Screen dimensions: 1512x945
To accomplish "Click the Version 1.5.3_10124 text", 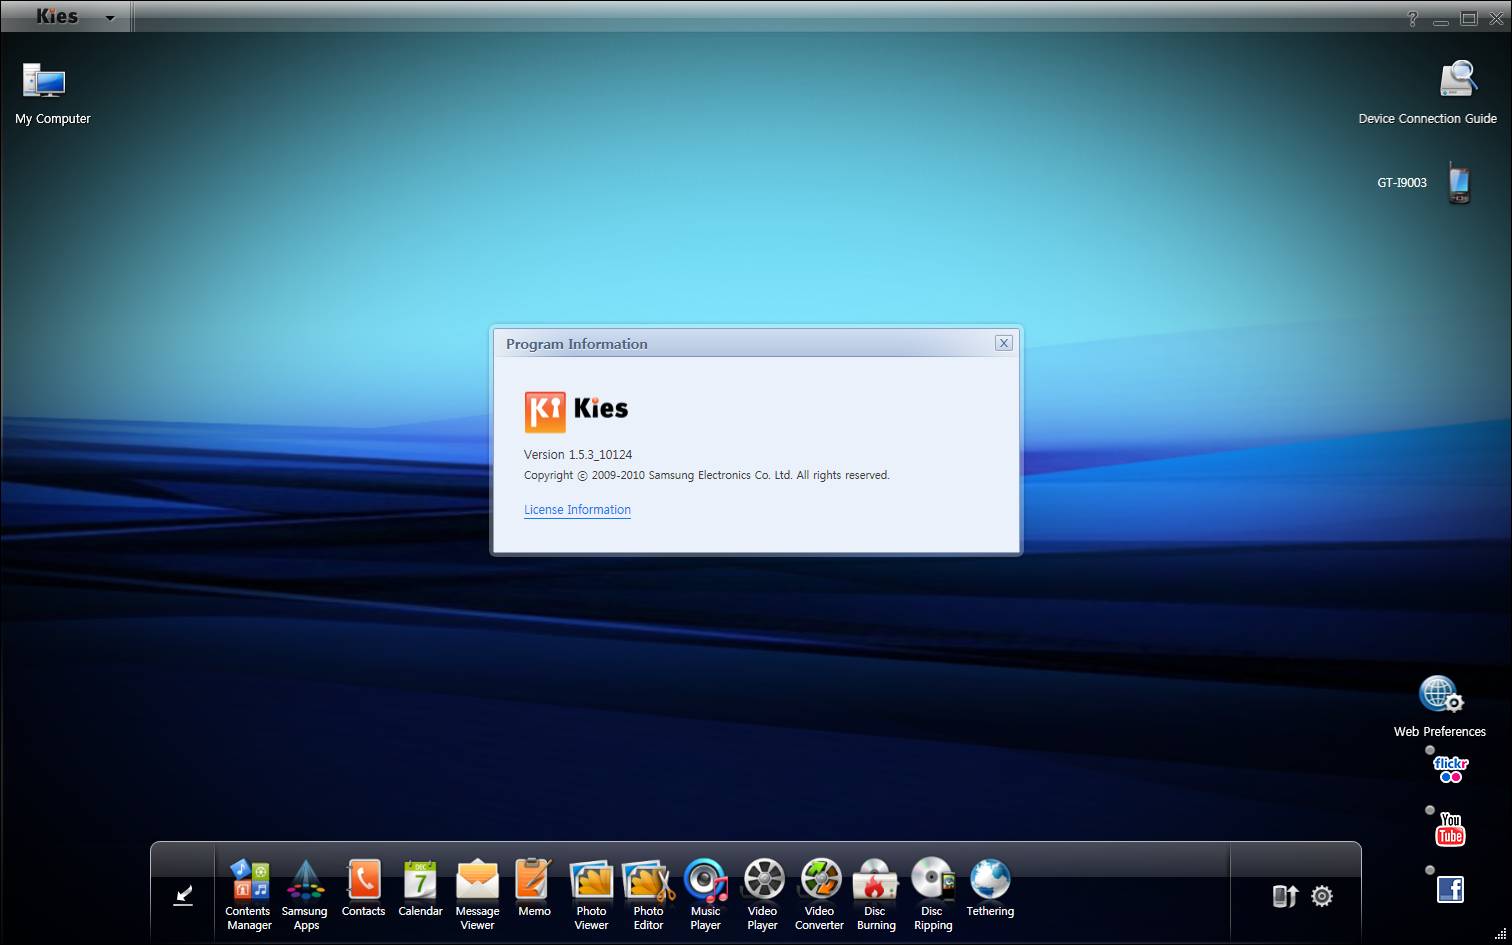I will pos(578,454).
